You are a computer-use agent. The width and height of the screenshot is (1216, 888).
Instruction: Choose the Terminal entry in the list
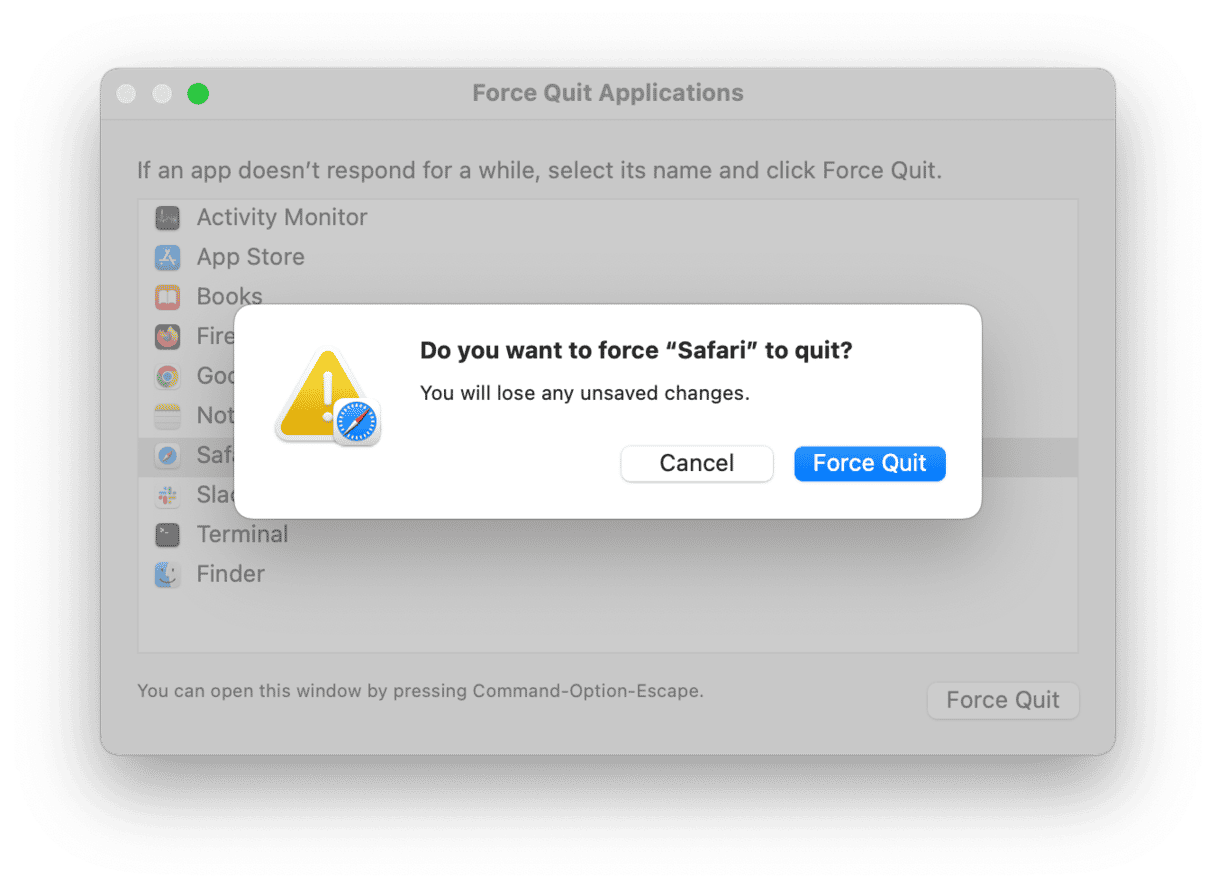(608, 535)
